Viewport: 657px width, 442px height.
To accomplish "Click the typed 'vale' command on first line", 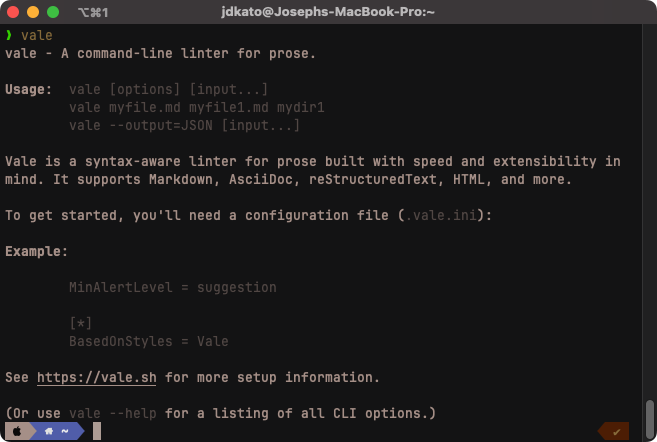I will (x=36, y=35).
